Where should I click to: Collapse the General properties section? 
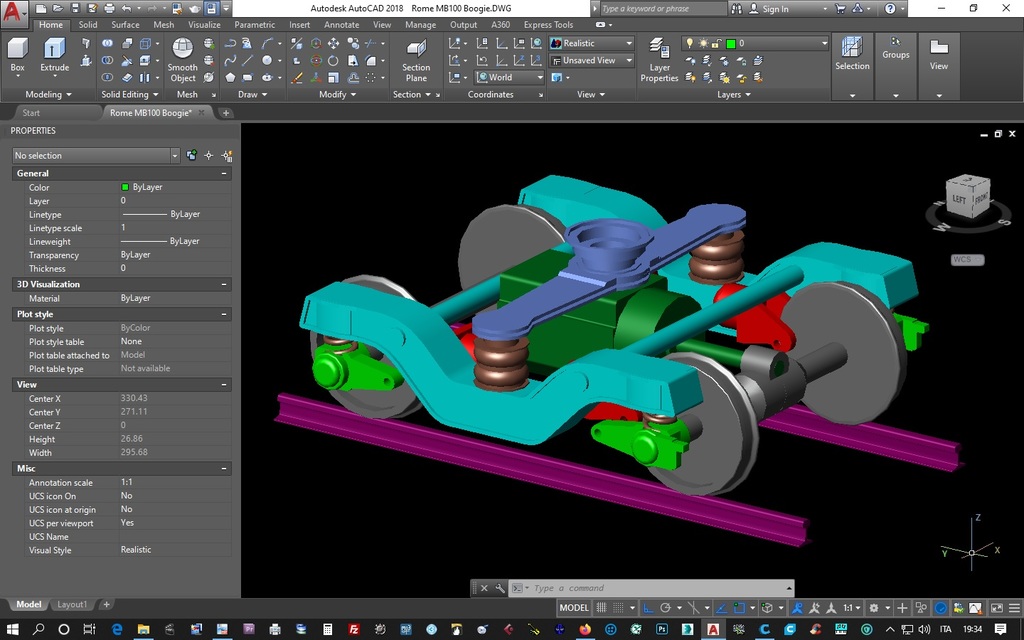tap(224, 173)
